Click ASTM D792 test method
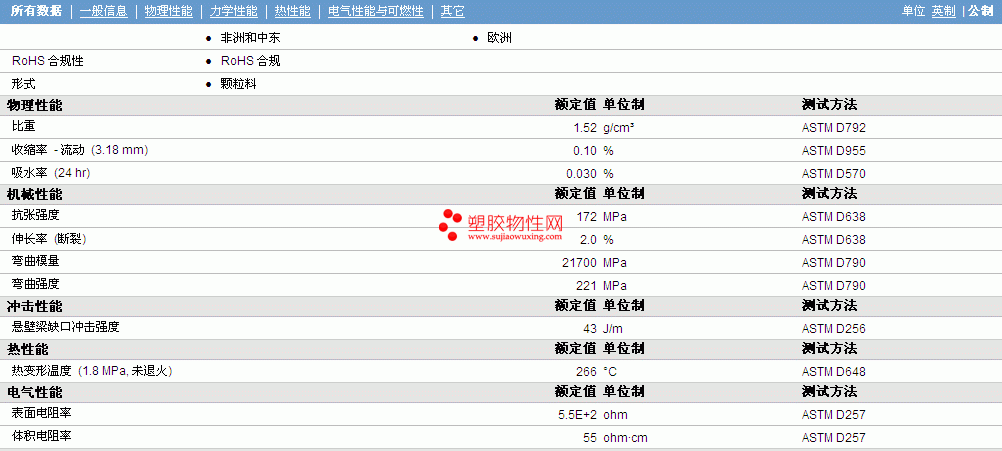1002x451 pixels. pyautogui.click(x=834, y=128)
